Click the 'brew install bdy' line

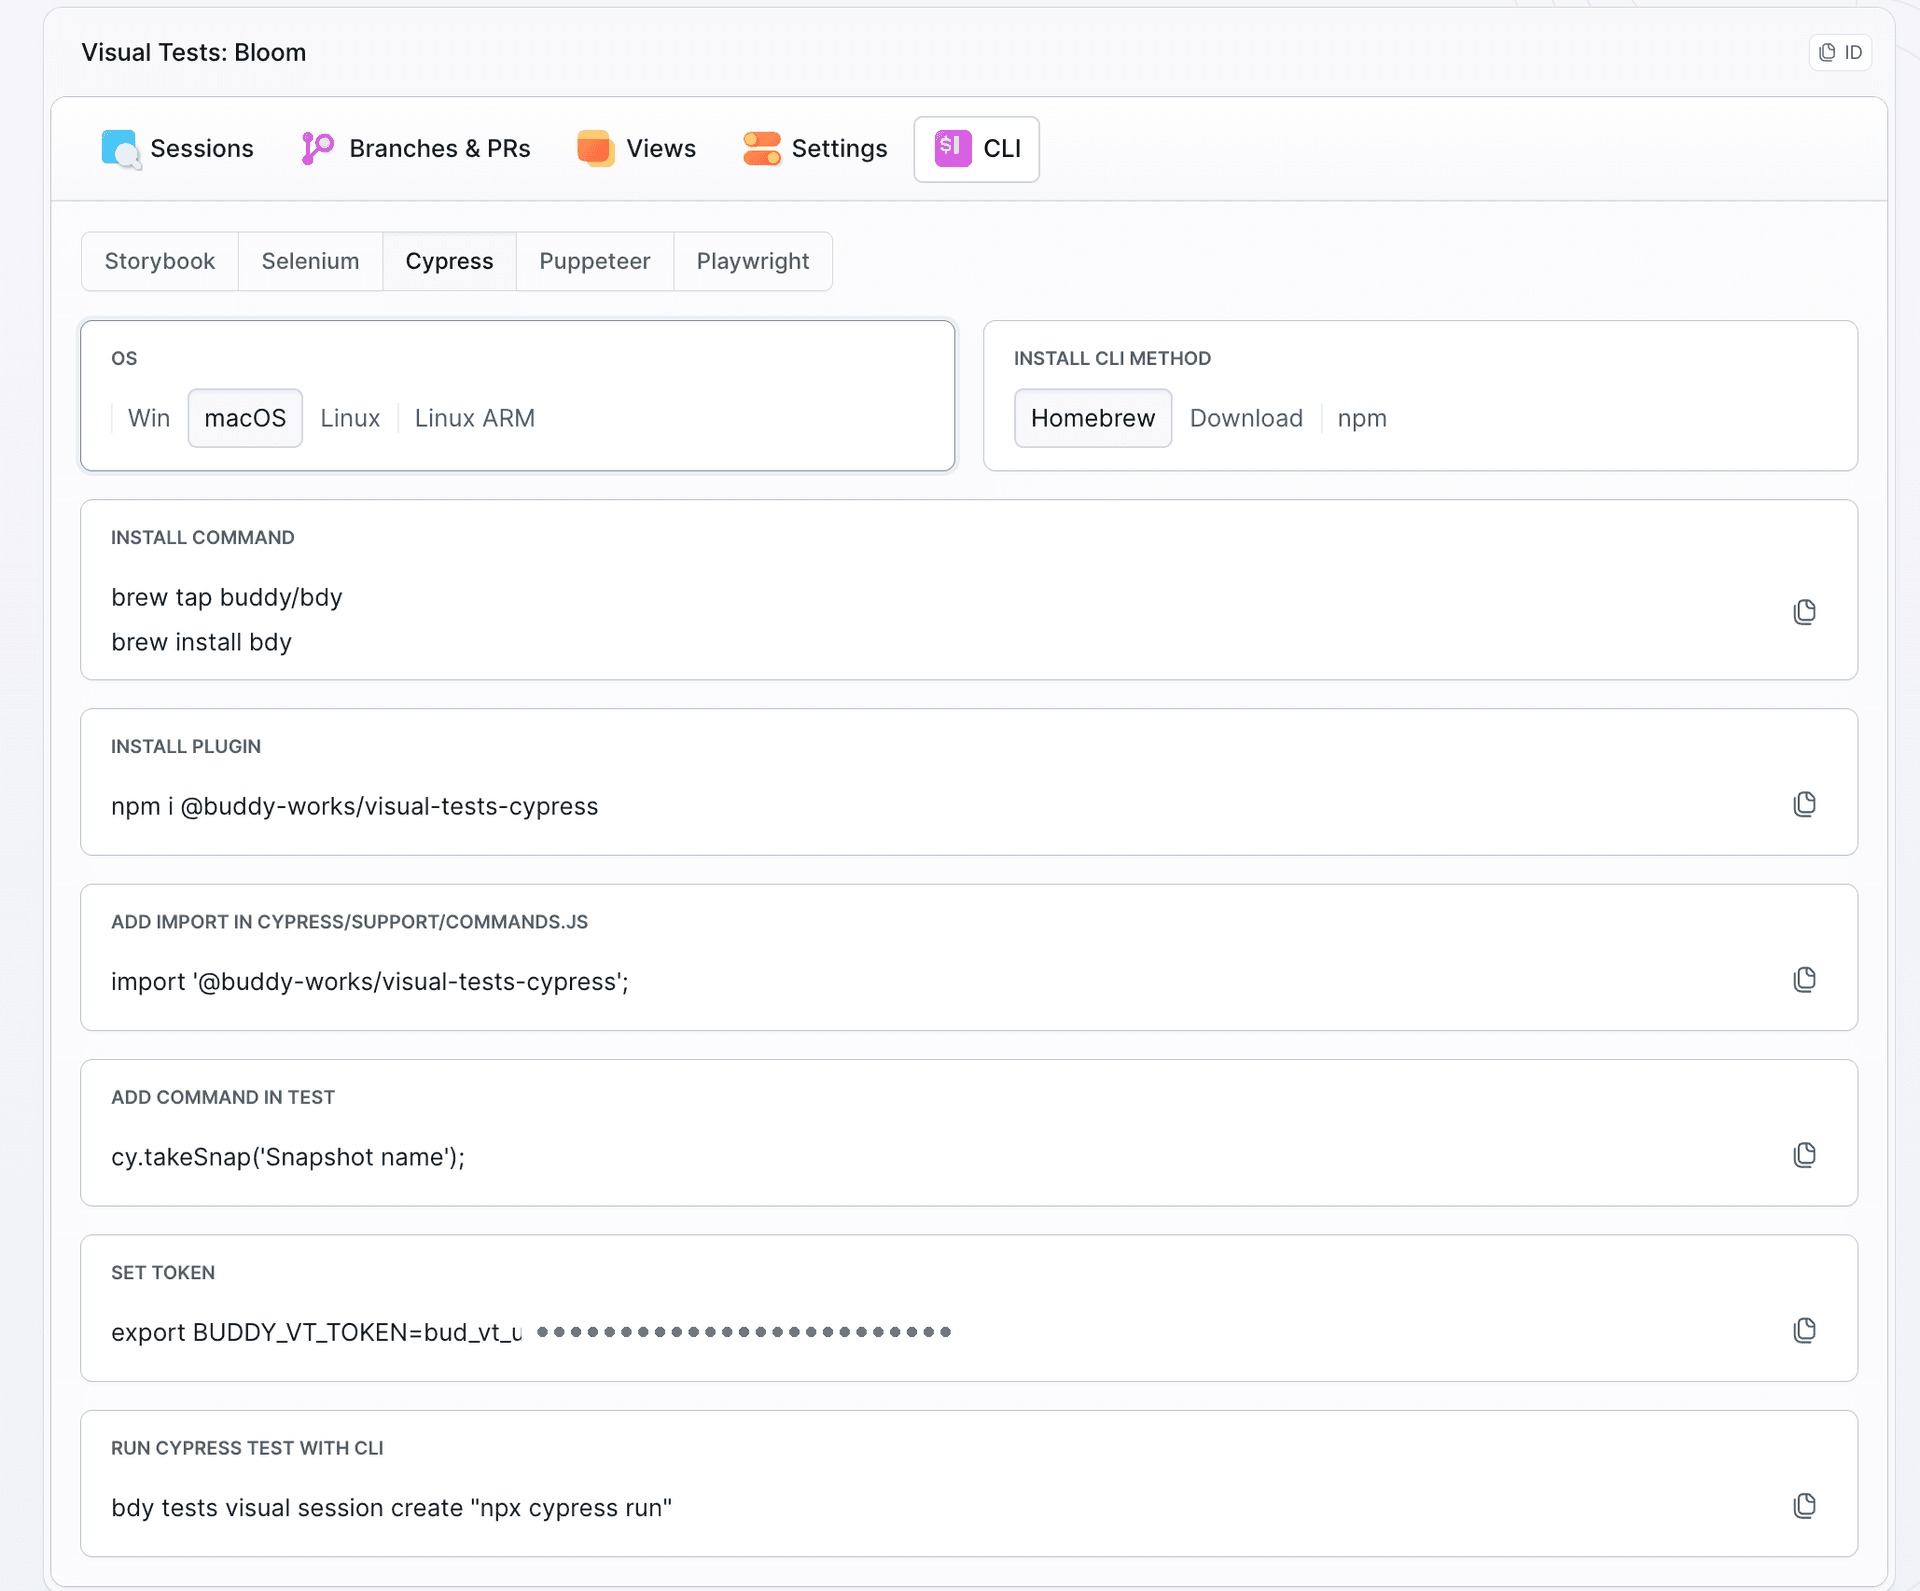[202, 642]
